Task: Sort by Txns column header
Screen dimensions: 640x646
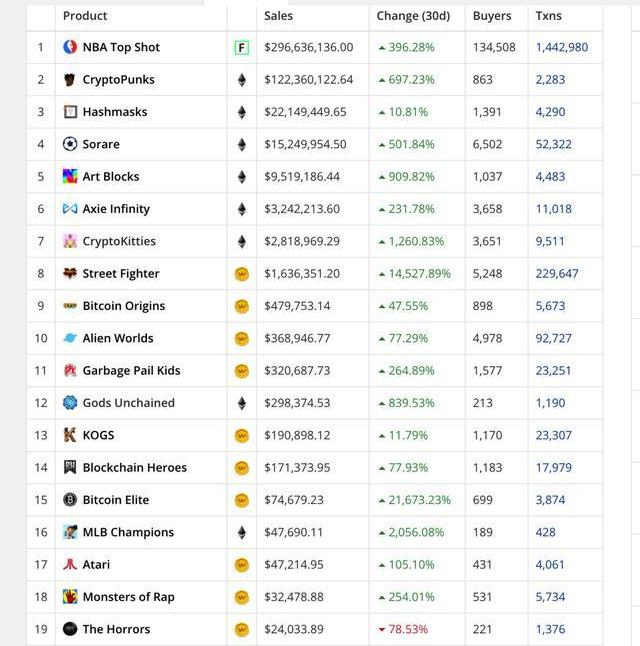Action: tap(548, 16)
